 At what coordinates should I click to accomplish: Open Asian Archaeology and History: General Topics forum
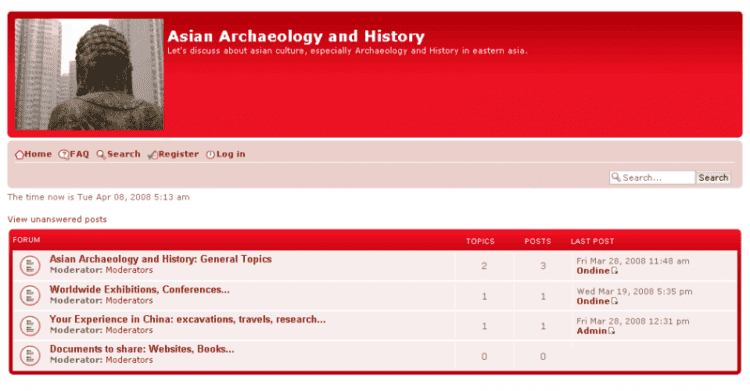[161, 259]
